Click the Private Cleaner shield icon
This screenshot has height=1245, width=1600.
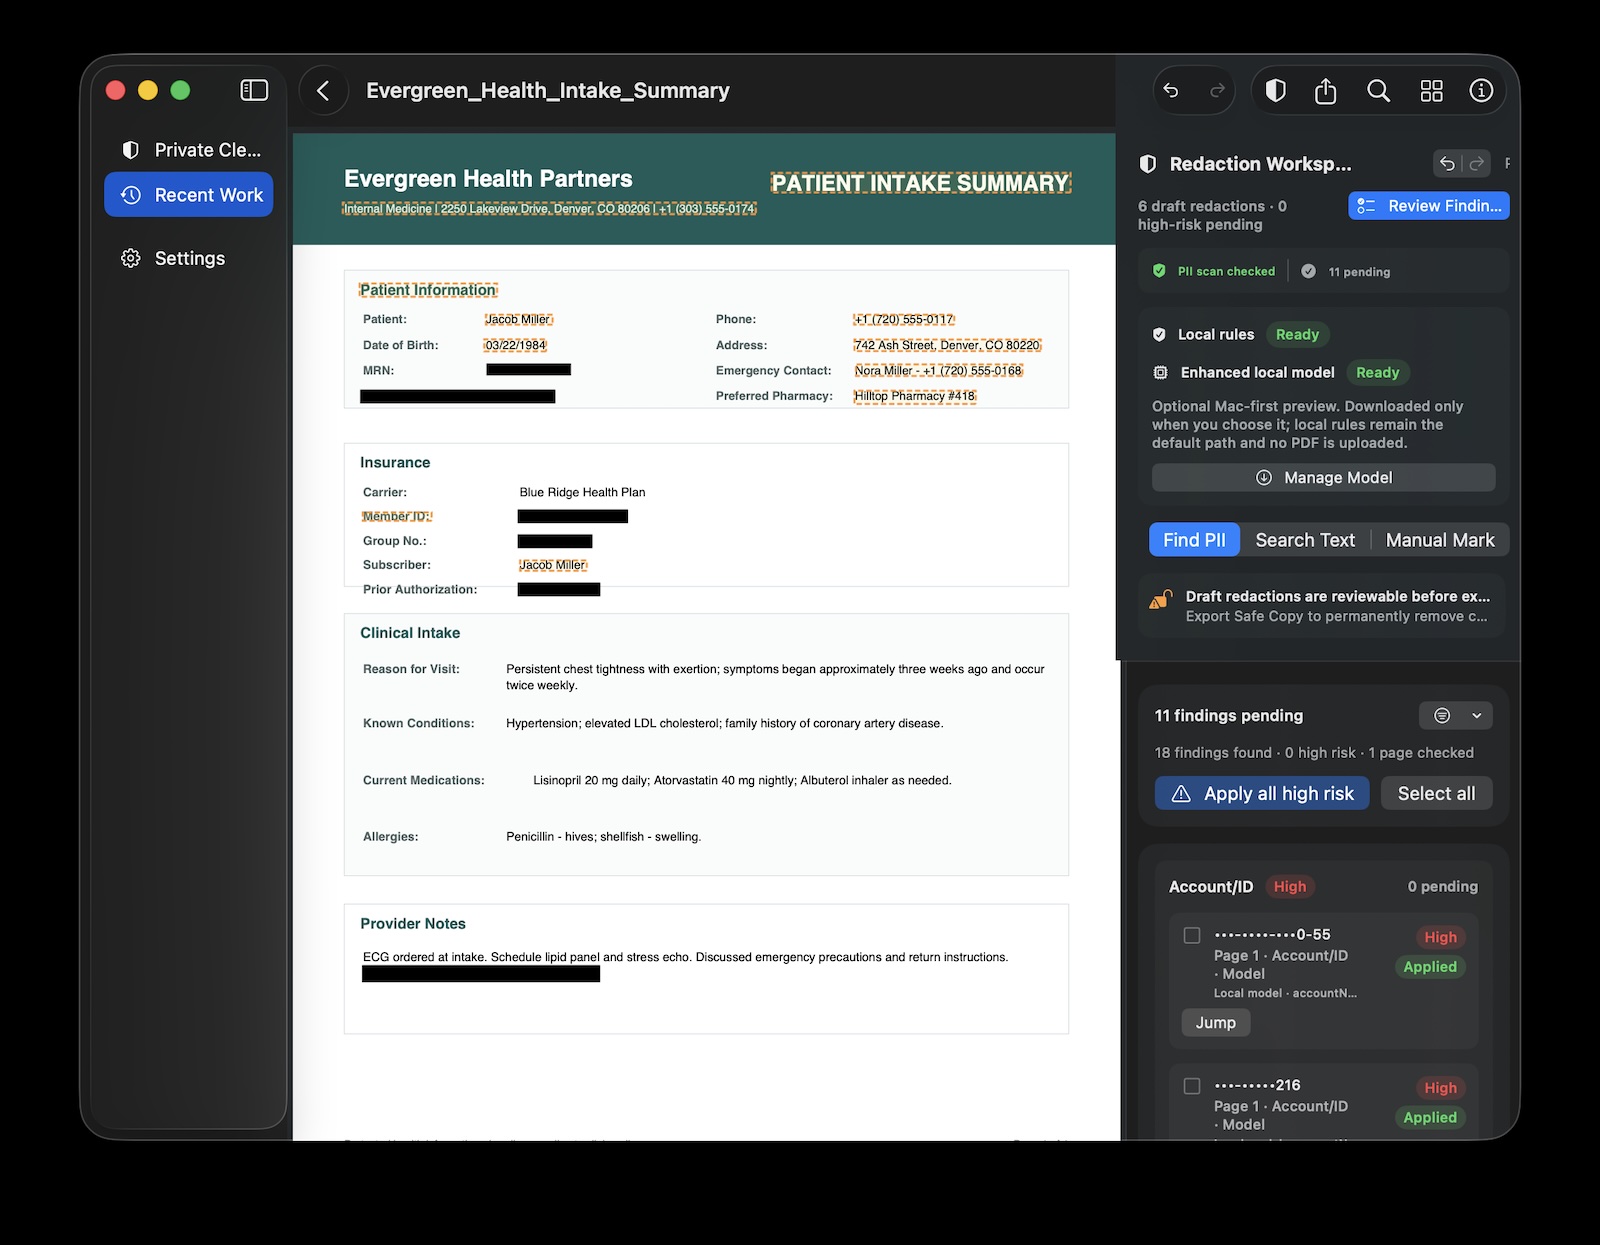[x=130, y=150]
